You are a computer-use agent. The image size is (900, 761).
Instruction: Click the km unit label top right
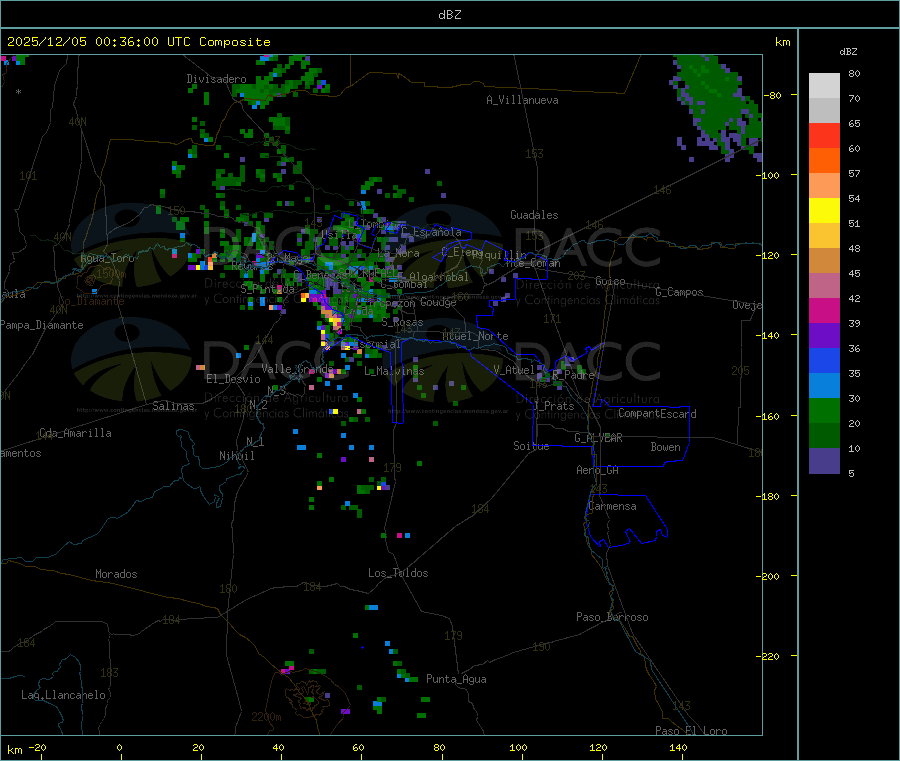782,42
